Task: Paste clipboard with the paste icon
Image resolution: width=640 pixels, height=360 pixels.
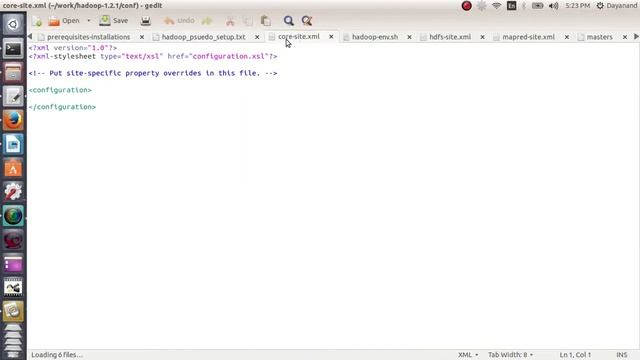Action: pyautogui.click(x=265, y=21)
